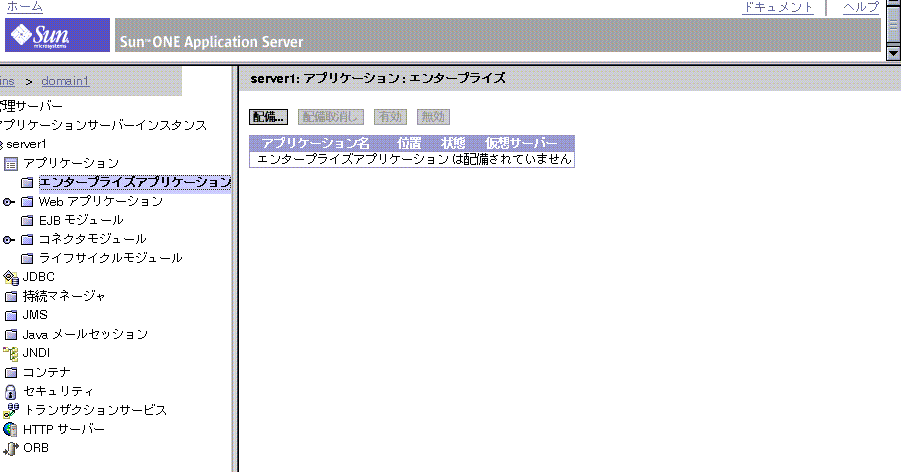The height and width of the screenshot is (472, 901).
Task: Click the 仮想サーバー column header
Action: (x=521, y=143)
